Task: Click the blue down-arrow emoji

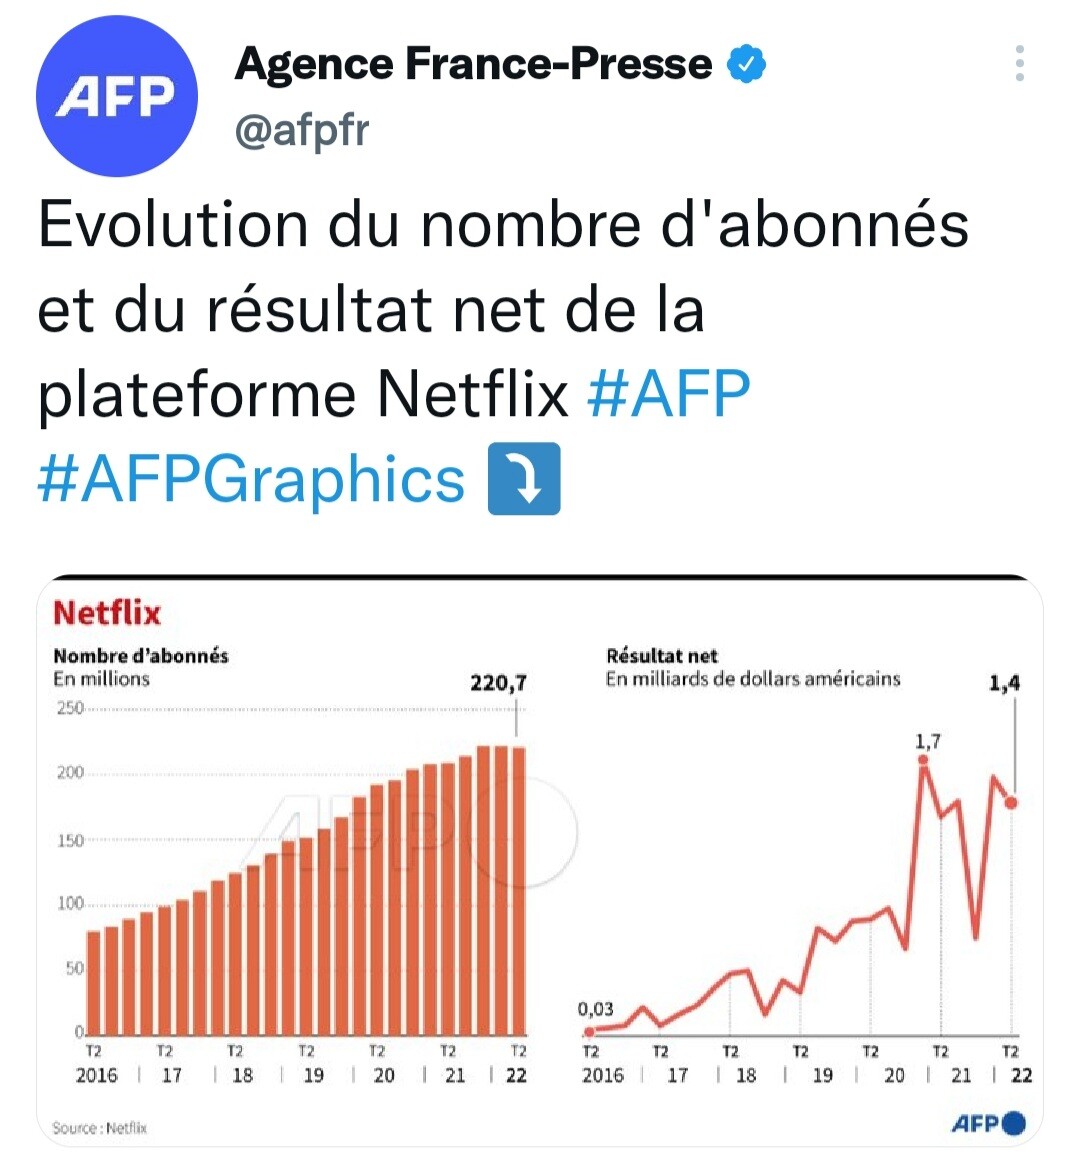Action: (x=523, y=480)
